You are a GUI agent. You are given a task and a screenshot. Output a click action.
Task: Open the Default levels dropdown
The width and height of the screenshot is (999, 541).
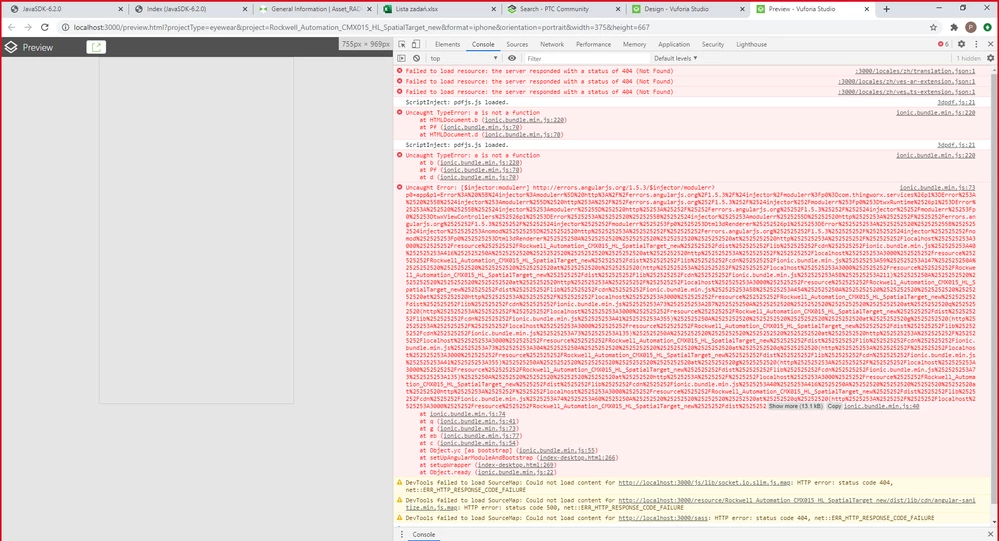(x=675, y=58)
